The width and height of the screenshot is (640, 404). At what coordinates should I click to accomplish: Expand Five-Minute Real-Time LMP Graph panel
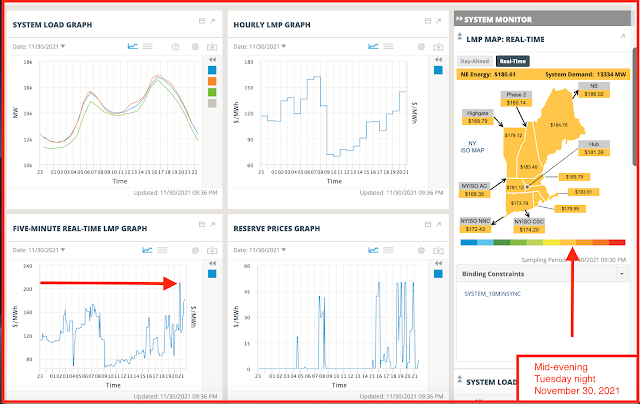point(213,224)
